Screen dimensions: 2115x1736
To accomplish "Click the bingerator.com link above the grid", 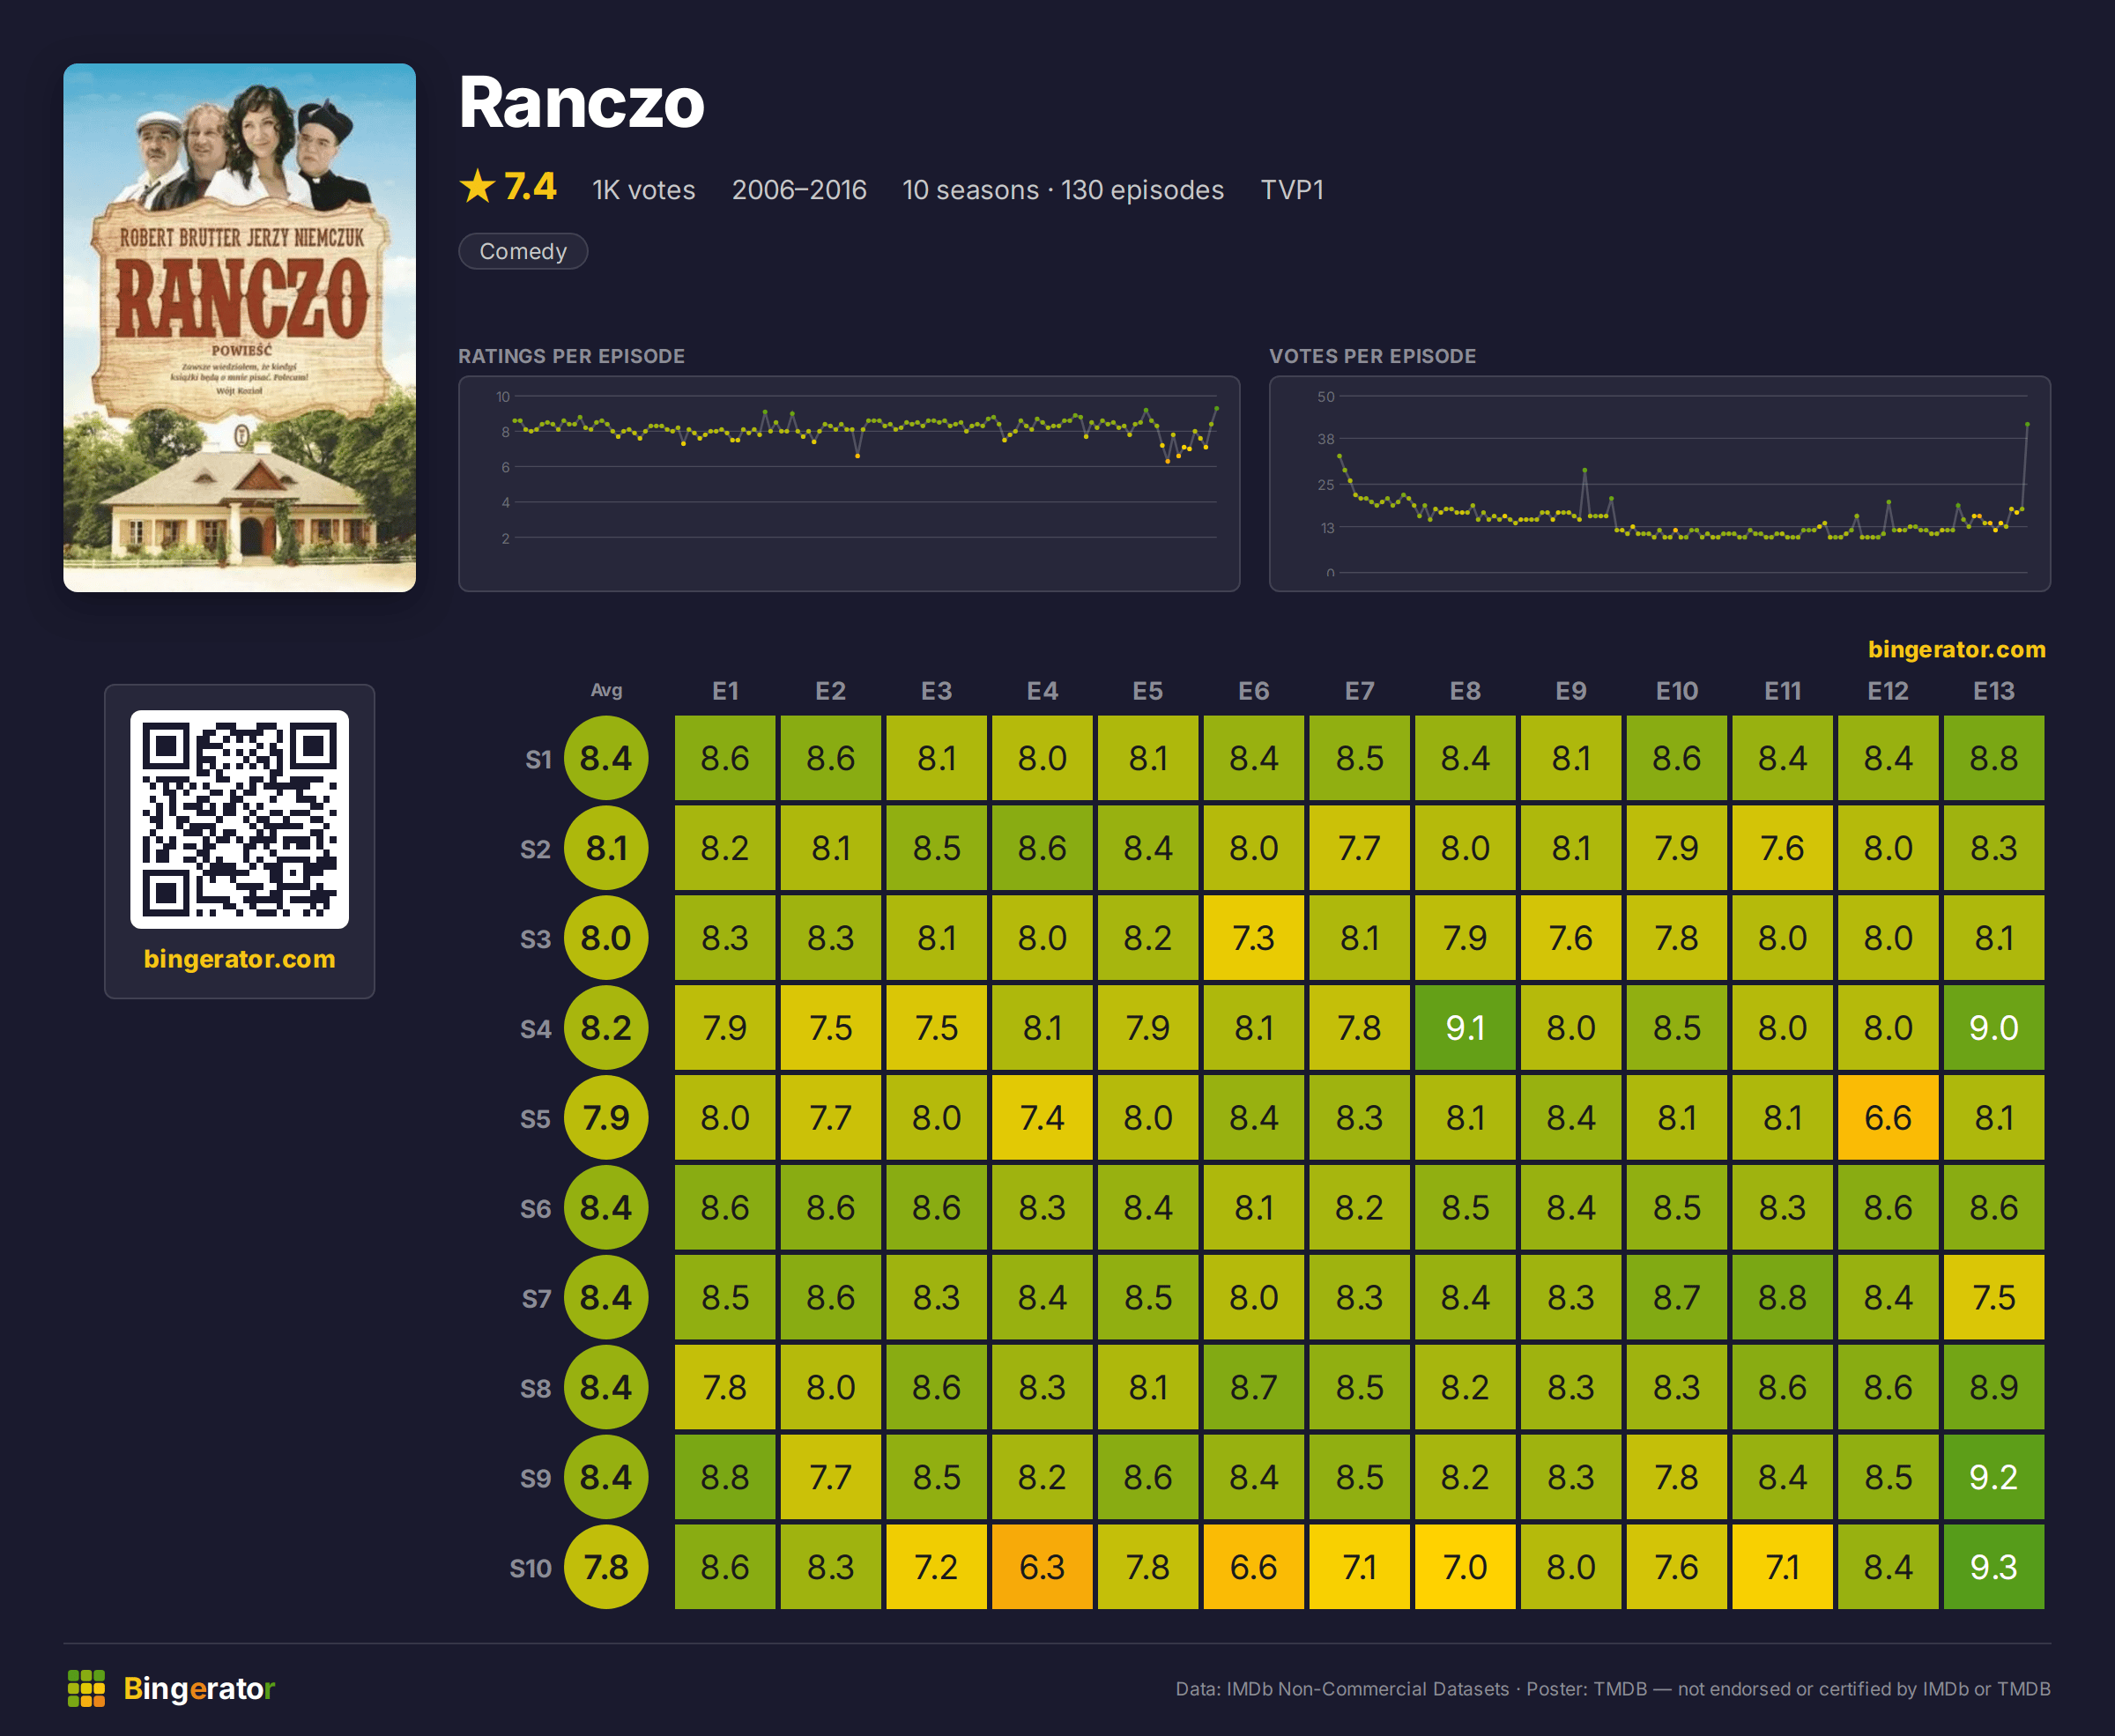I will [1956, 649].
